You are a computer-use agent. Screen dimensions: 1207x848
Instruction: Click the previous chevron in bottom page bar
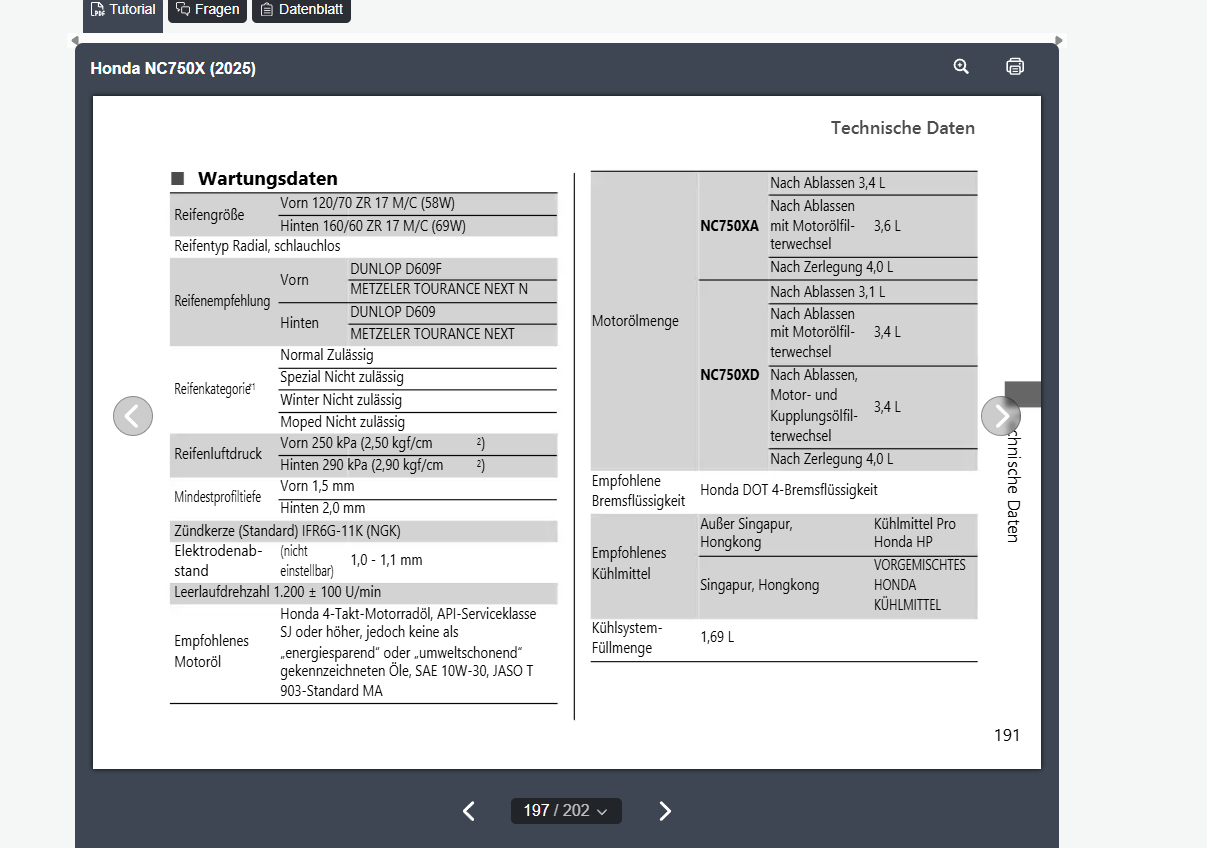[469, 811]
